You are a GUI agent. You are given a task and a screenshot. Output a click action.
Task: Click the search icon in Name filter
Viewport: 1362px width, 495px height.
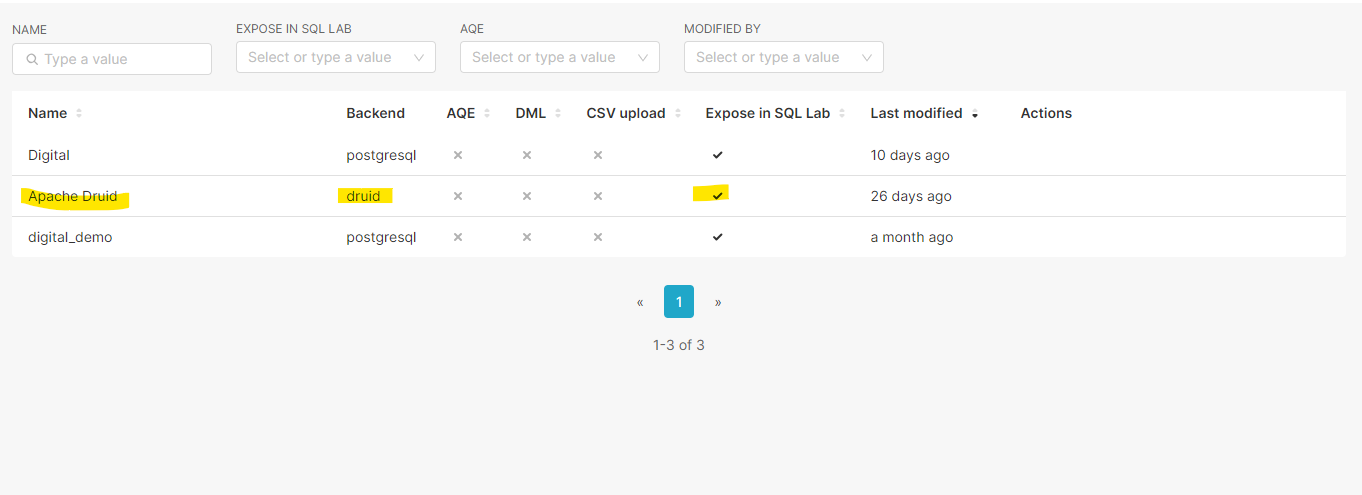(32, 59)
